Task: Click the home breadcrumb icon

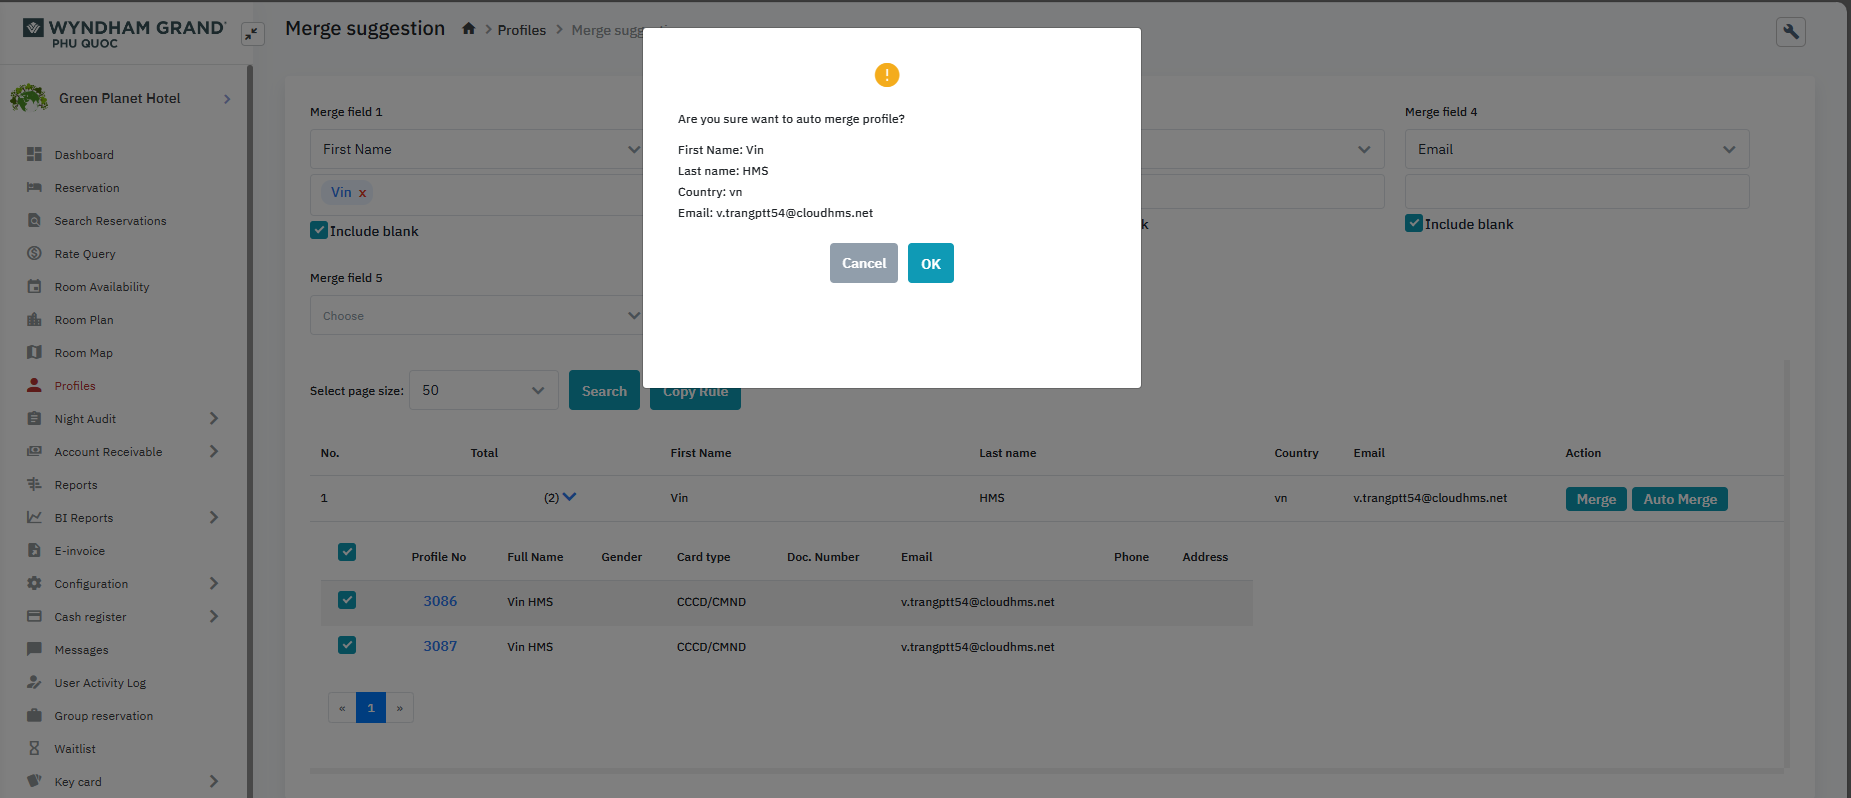Action: click(x=468, y=29)
